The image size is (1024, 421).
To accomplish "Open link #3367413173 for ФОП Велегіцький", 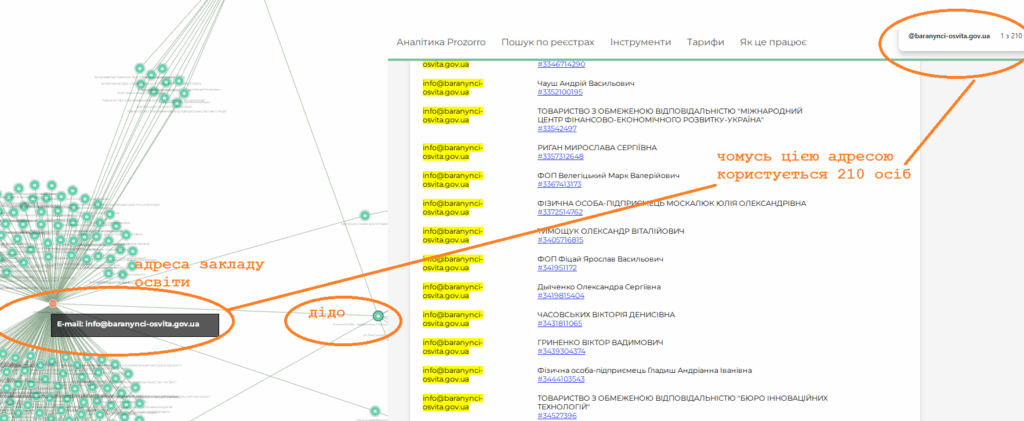I will 560,184.
